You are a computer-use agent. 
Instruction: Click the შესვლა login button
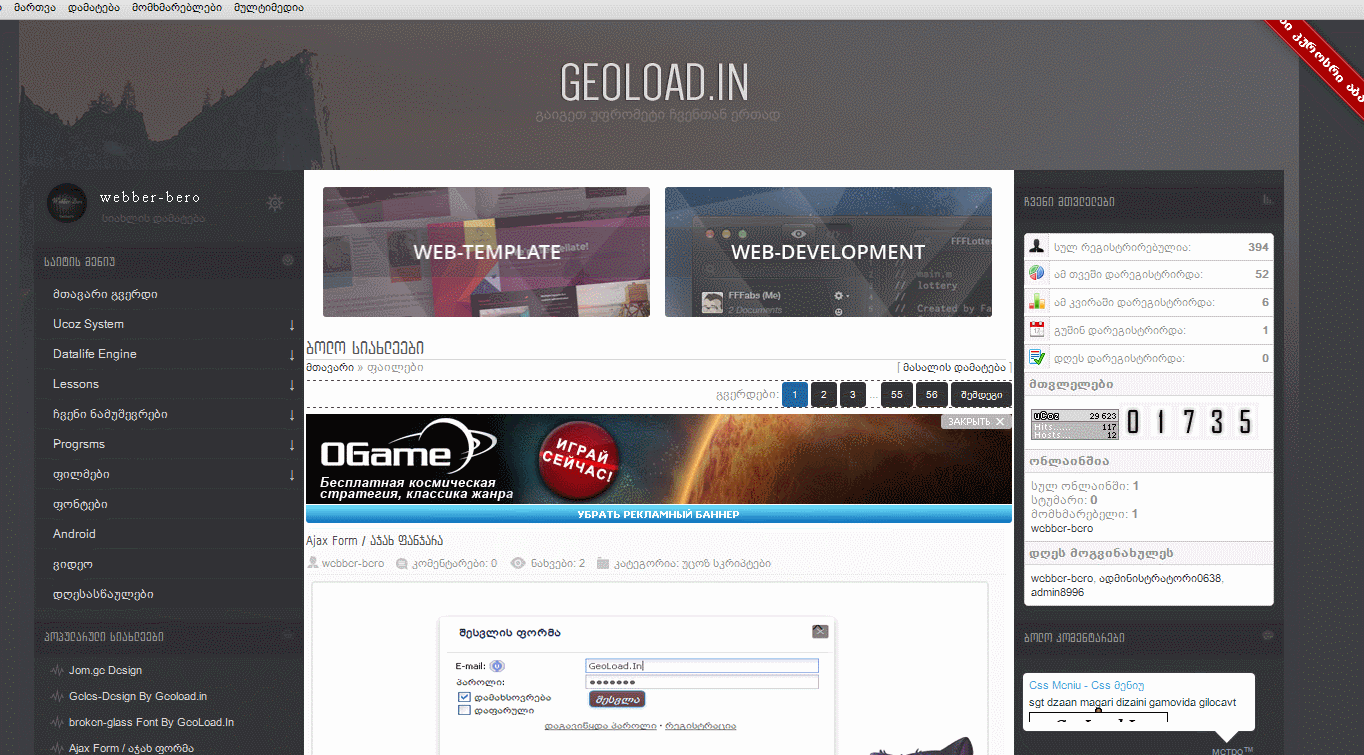(x=617, y=699)
